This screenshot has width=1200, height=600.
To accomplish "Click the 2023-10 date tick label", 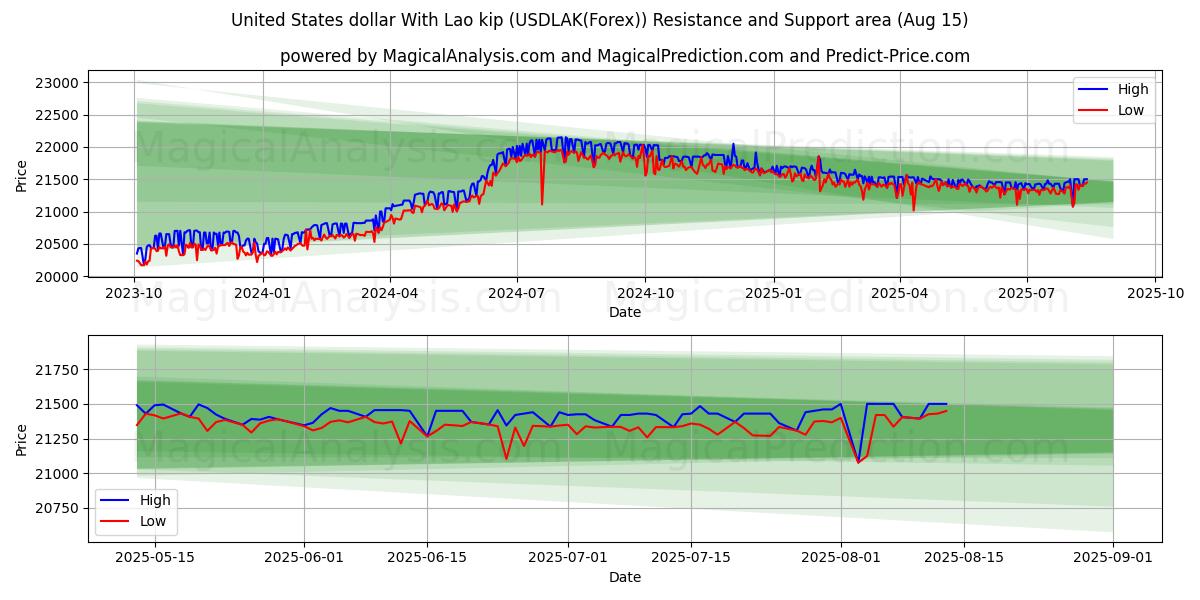I will [134, 295].
